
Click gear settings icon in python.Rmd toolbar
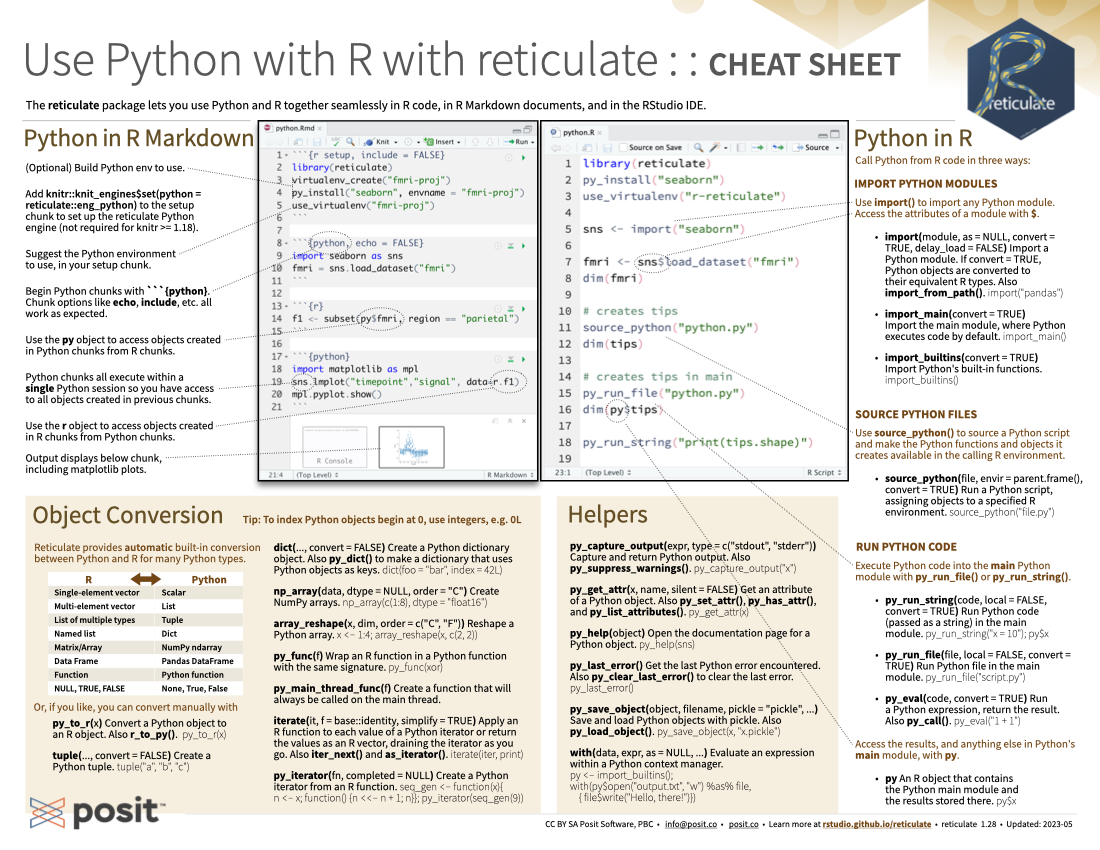tap(408, 142)
